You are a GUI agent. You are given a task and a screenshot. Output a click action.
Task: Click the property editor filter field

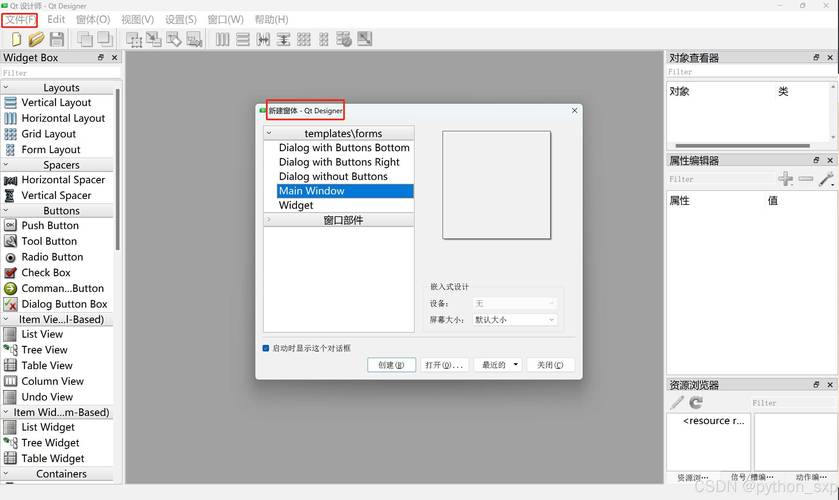pos(720,179)
